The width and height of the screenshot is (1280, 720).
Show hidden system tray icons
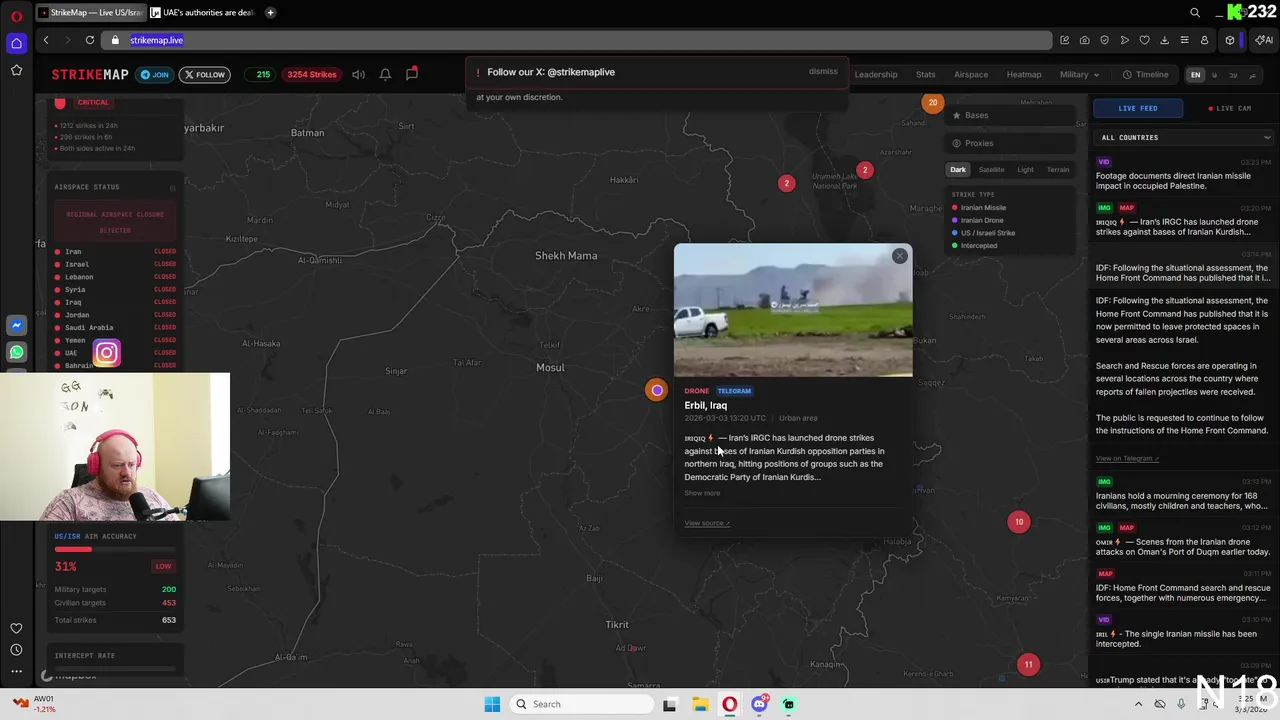point(1138,704)
